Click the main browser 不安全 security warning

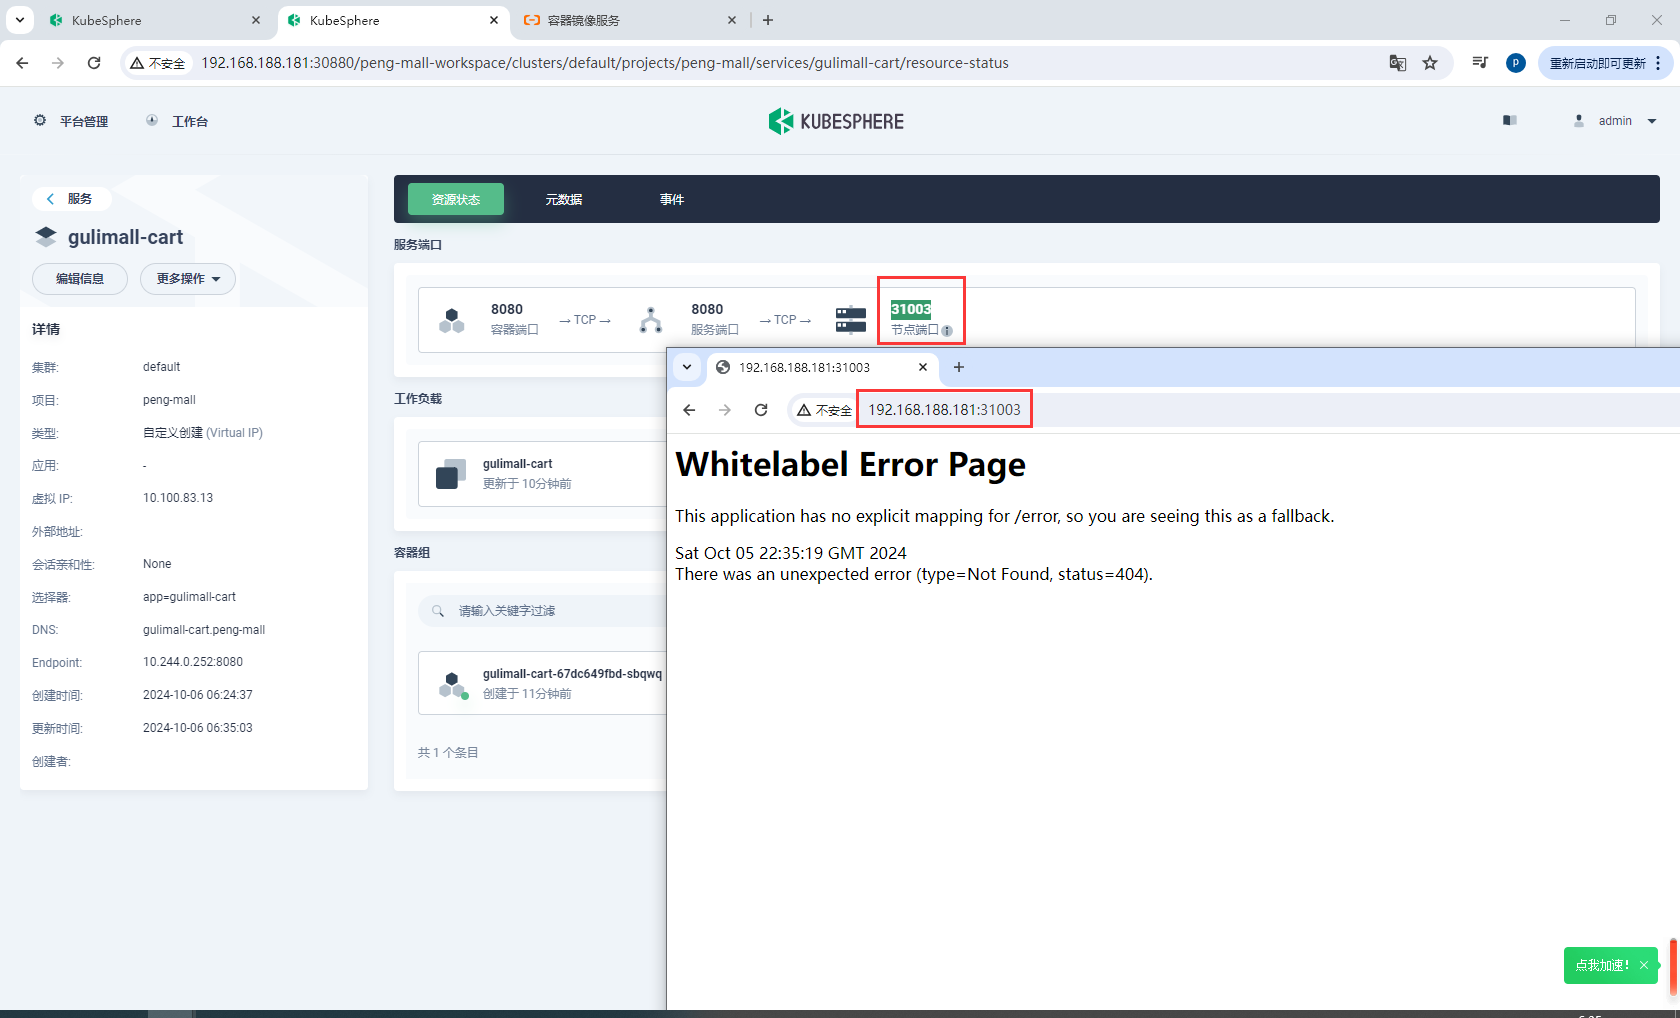click(x=158, y=63)
